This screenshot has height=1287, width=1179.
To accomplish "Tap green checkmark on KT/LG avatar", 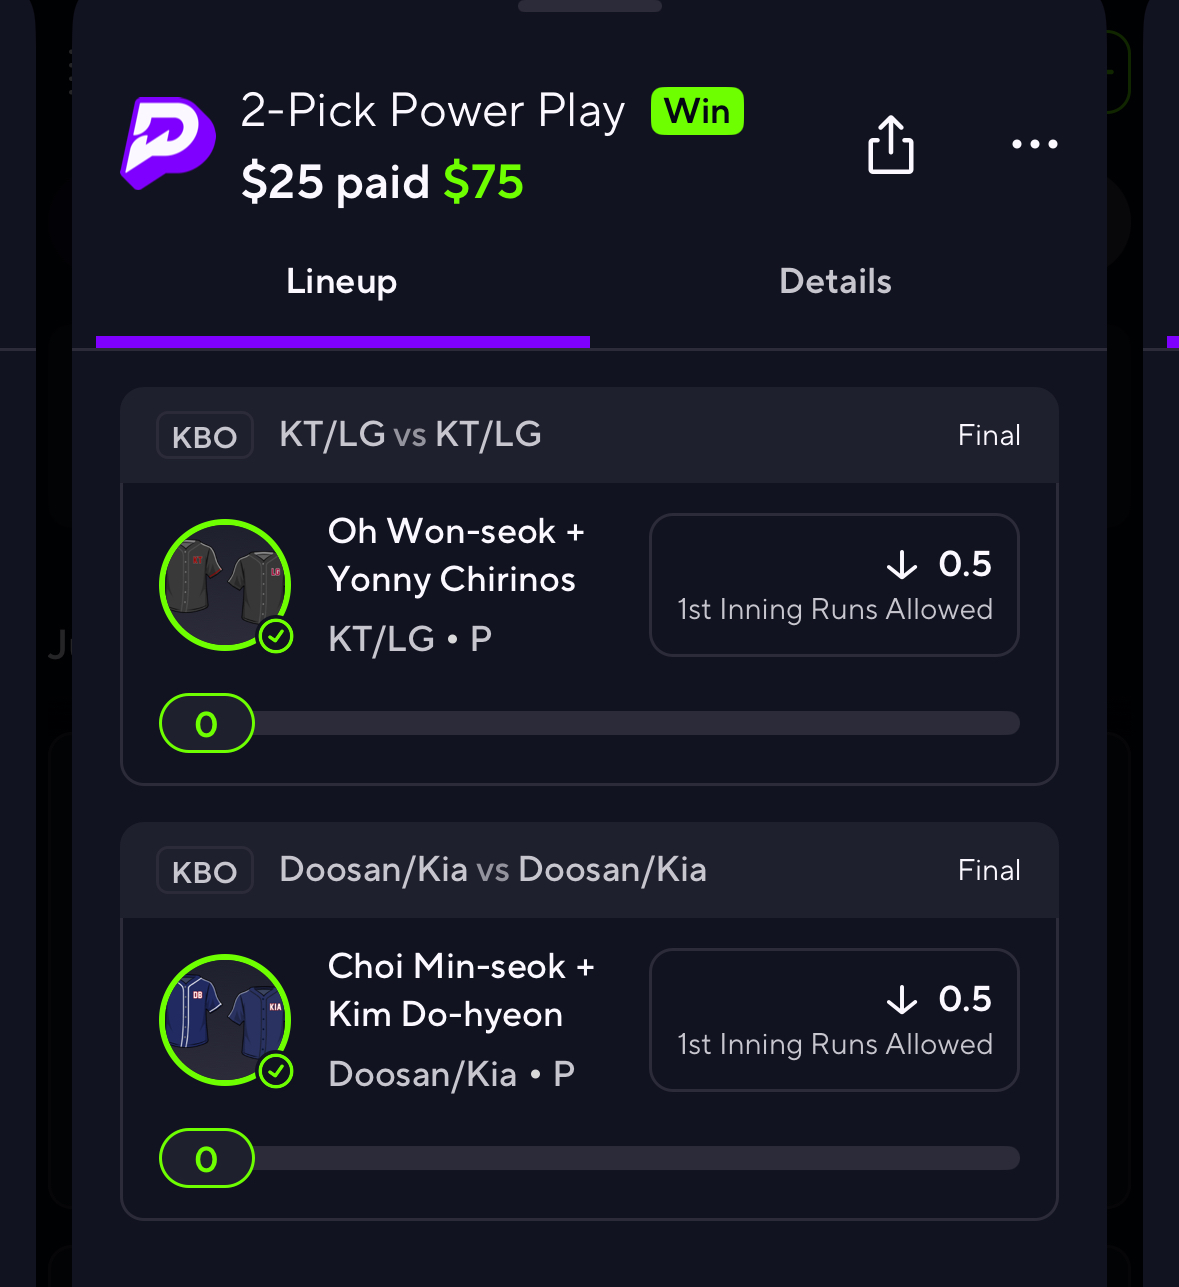I will coord(276,636).
